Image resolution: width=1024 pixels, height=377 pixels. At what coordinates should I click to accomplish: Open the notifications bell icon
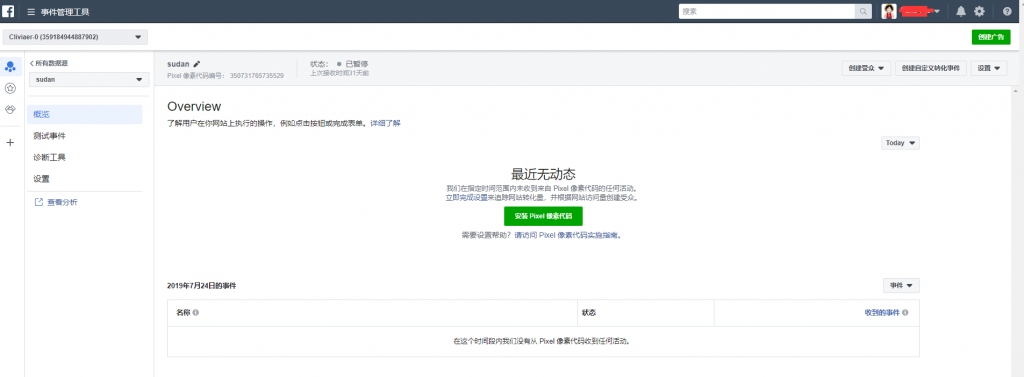coord(961,11)
